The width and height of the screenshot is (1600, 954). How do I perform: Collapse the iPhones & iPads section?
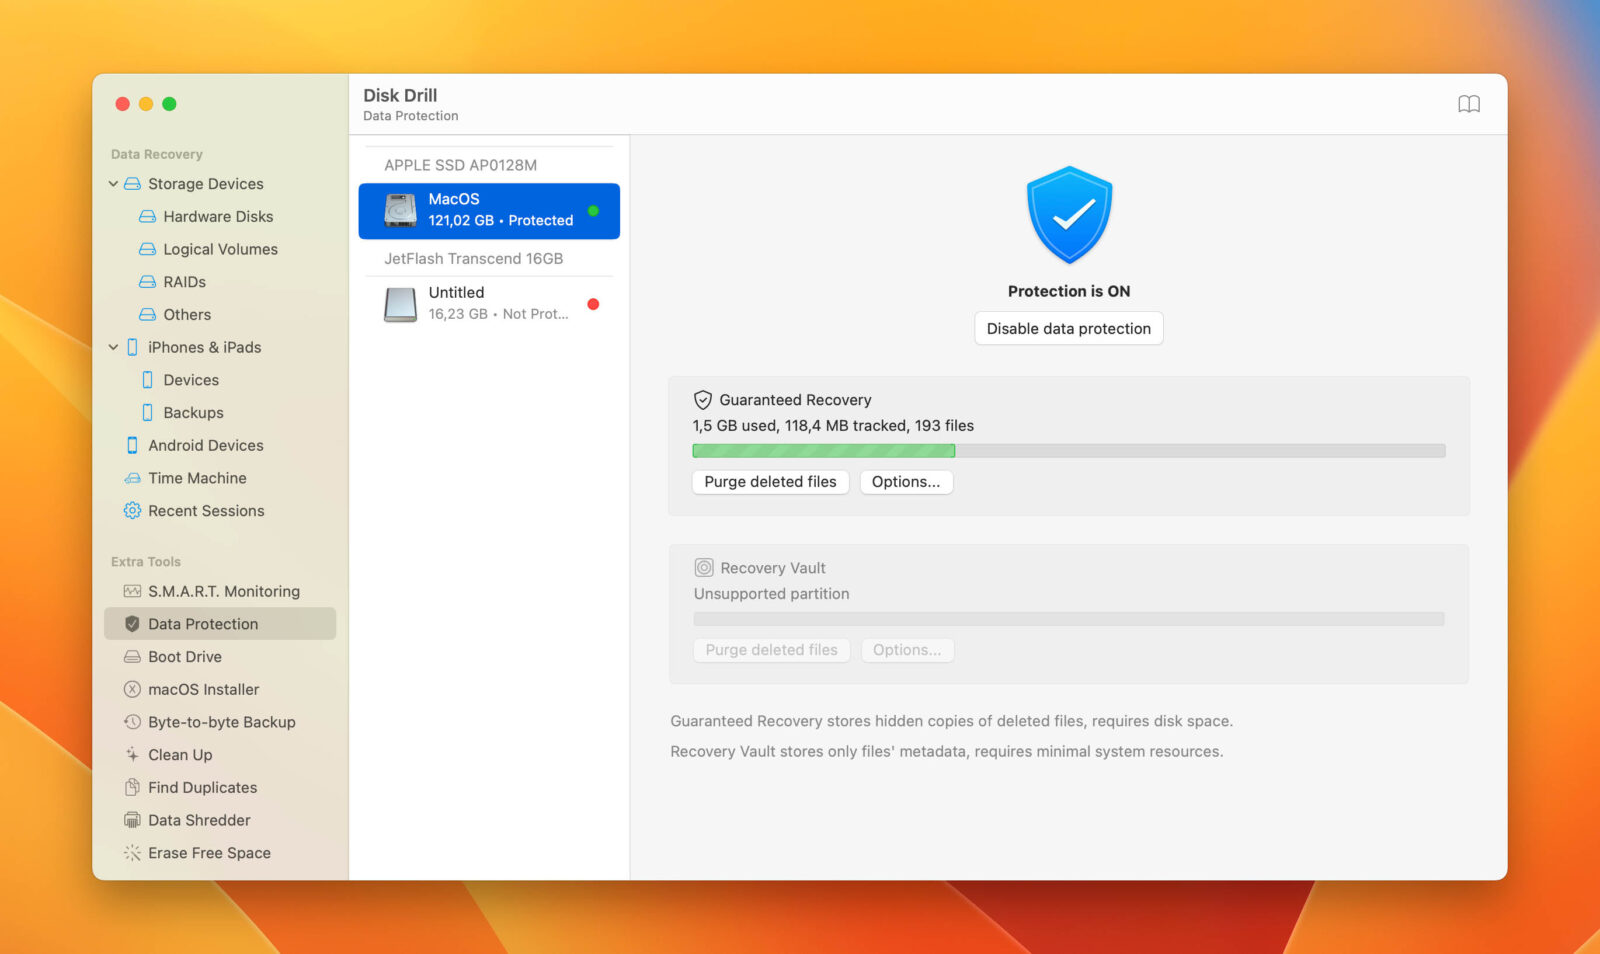pyautogui.click(x=113, y=347)
